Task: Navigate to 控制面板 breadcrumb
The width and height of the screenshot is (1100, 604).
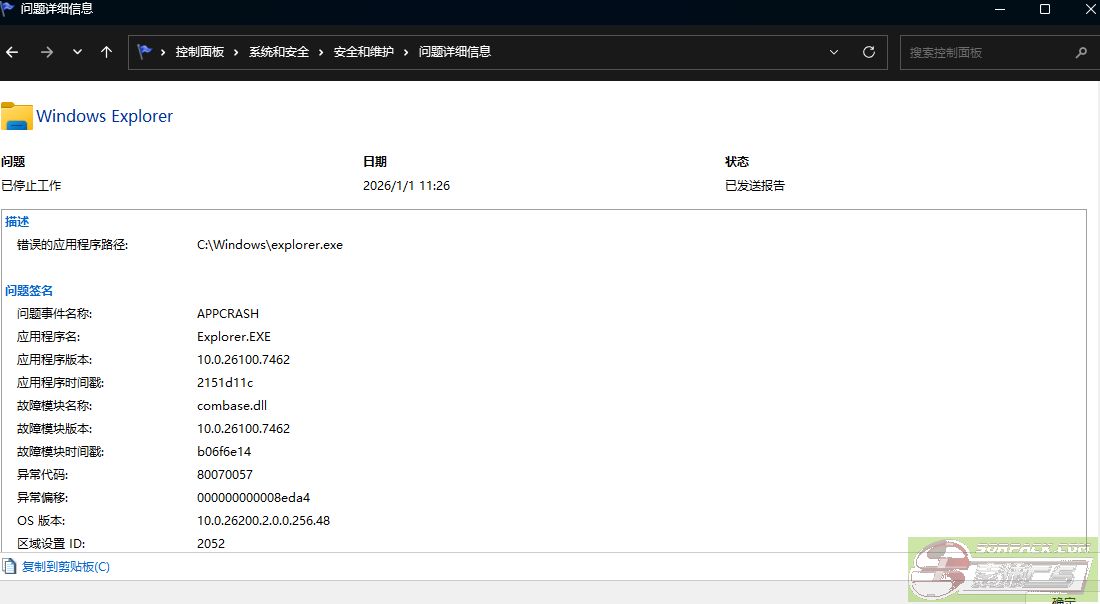Action: [199, 52]
